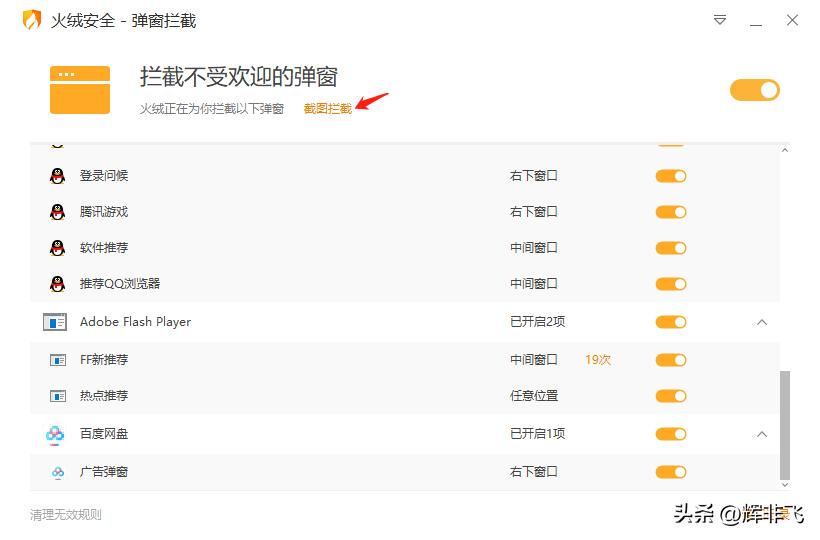Select the 热点推荐 rule name
Image resolution: width=820 pixels, height=540 pixels.
tap(104, 396)
